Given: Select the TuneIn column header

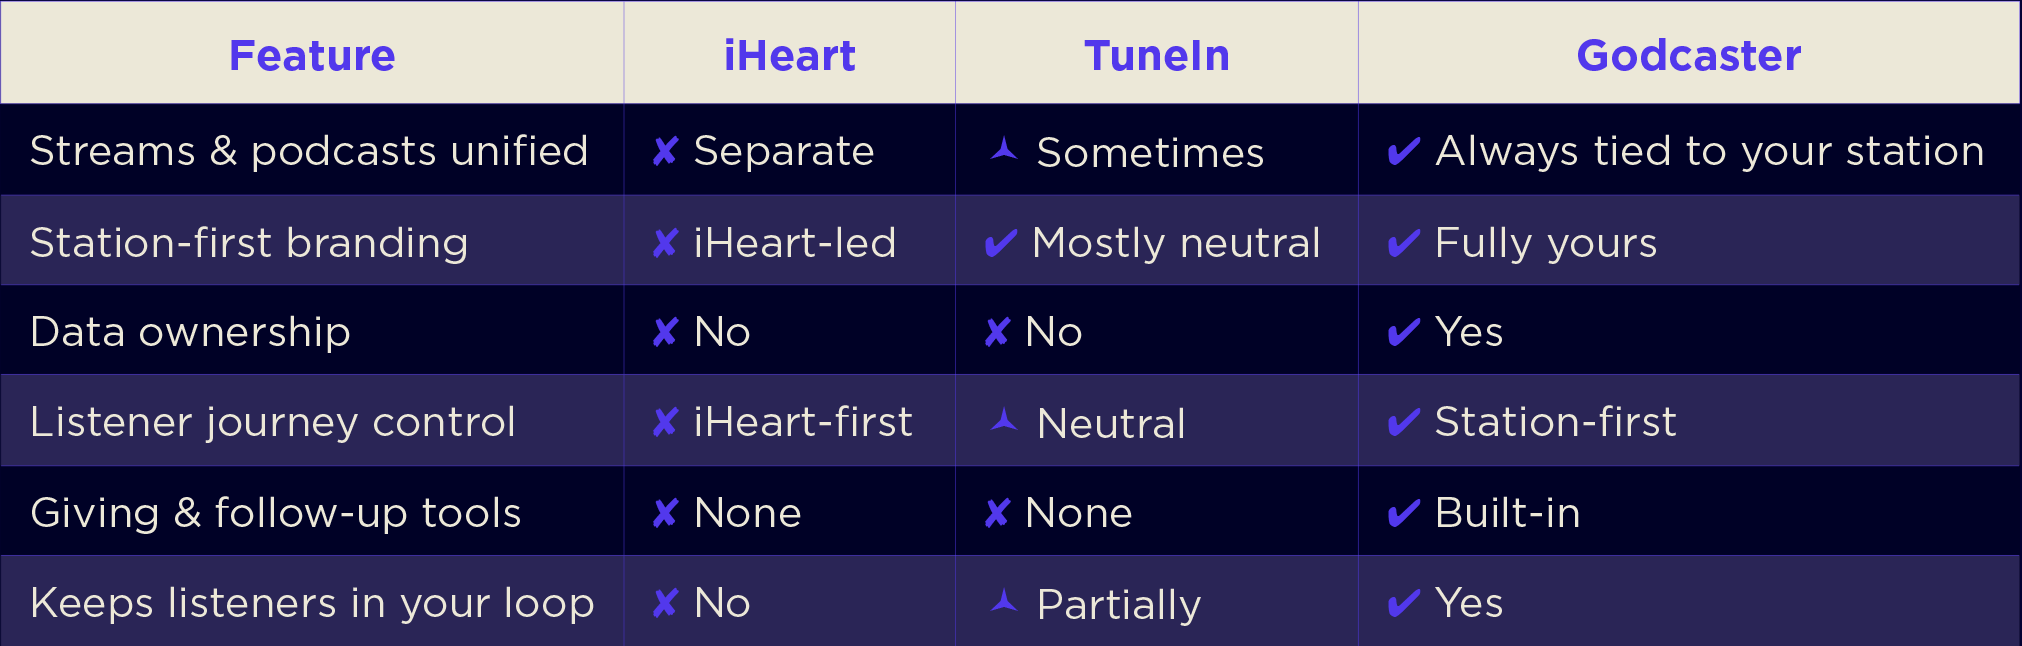Looking at the screenshot, I should click(1156, 55).
